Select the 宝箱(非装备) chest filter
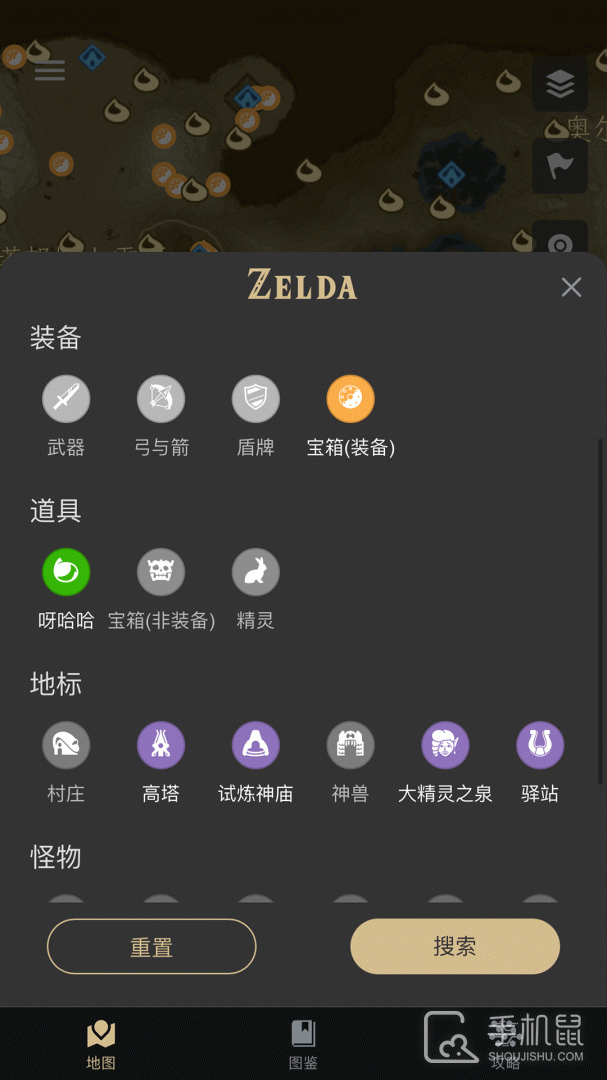The image size is (607, 1080). pos(161,573)
